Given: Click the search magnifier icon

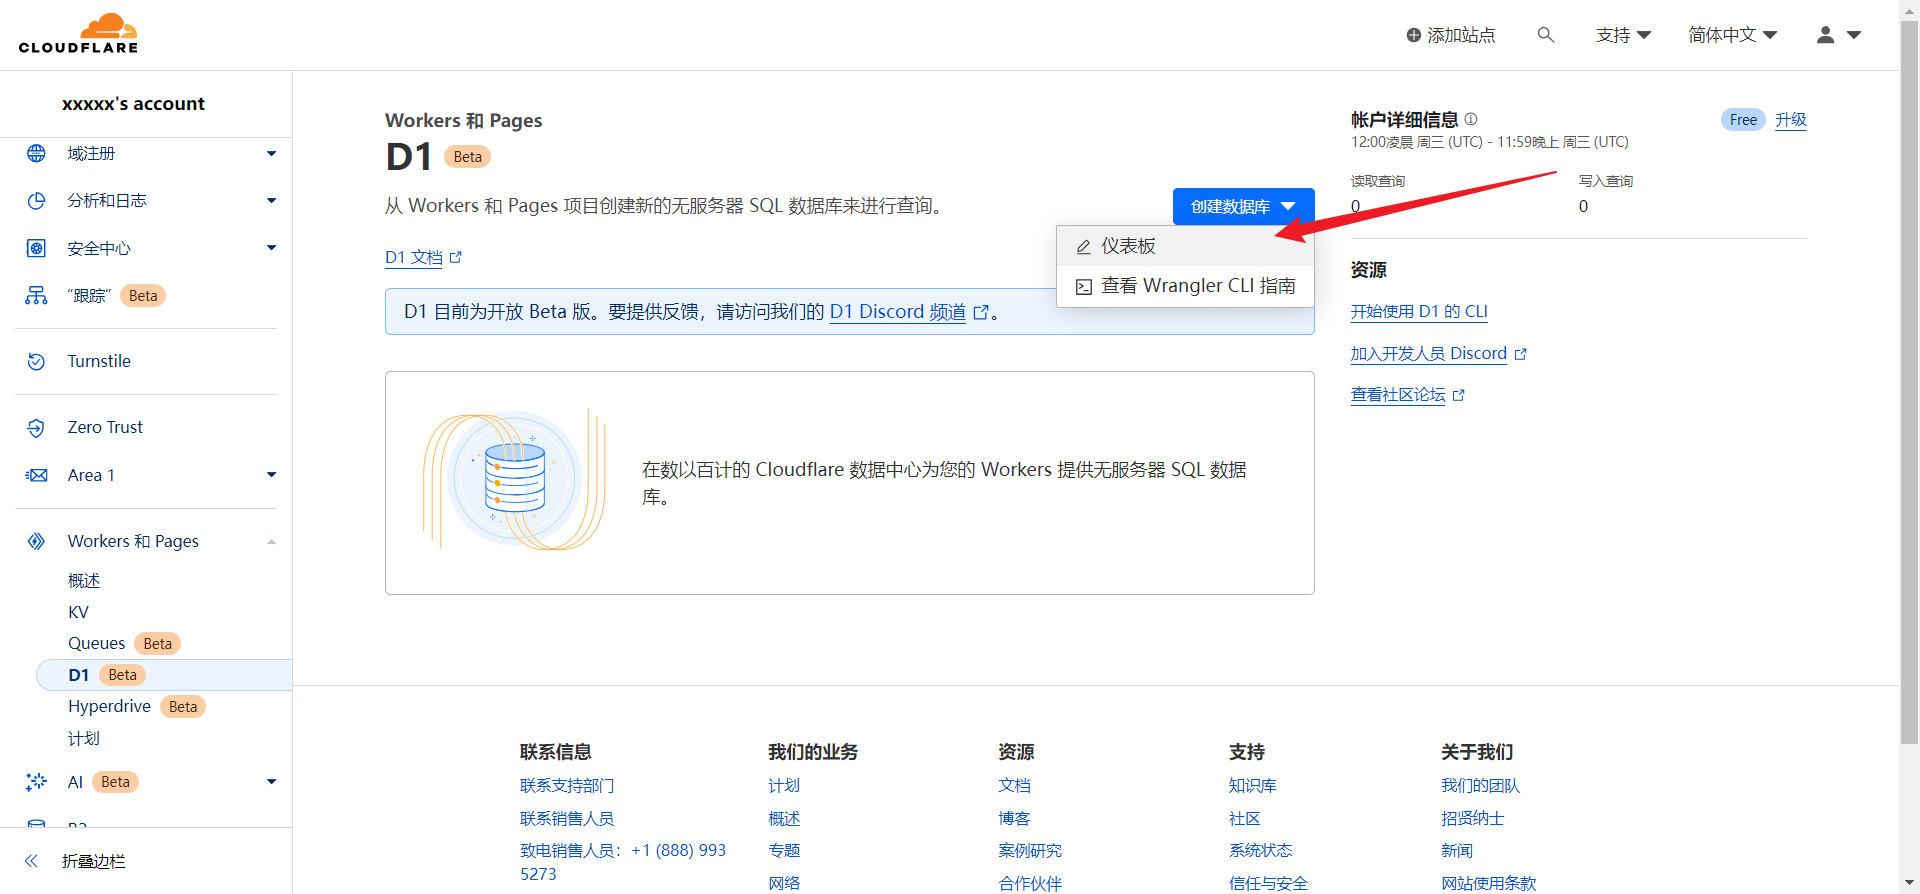Looking at the screenshot, I should [1546, 35].
